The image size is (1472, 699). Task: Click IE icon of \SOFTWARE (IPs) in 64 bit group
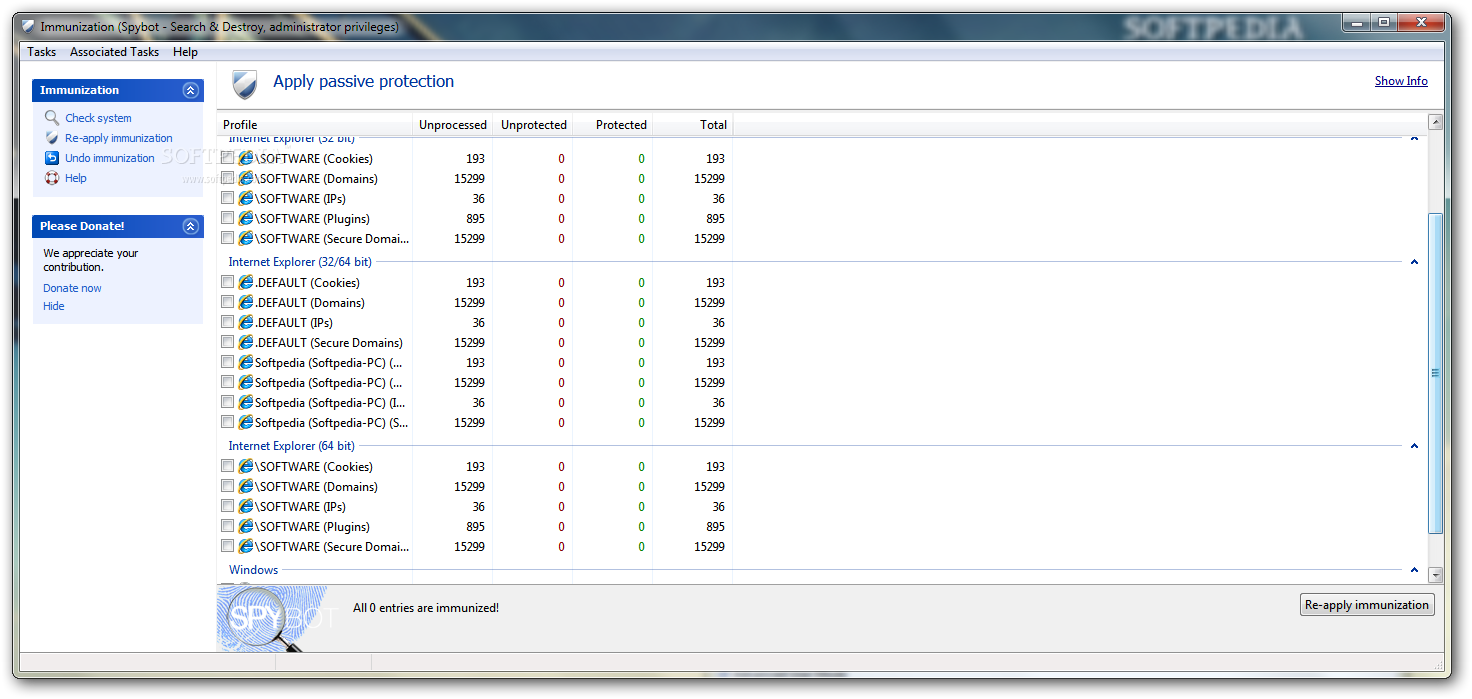[x=246, y=506]
